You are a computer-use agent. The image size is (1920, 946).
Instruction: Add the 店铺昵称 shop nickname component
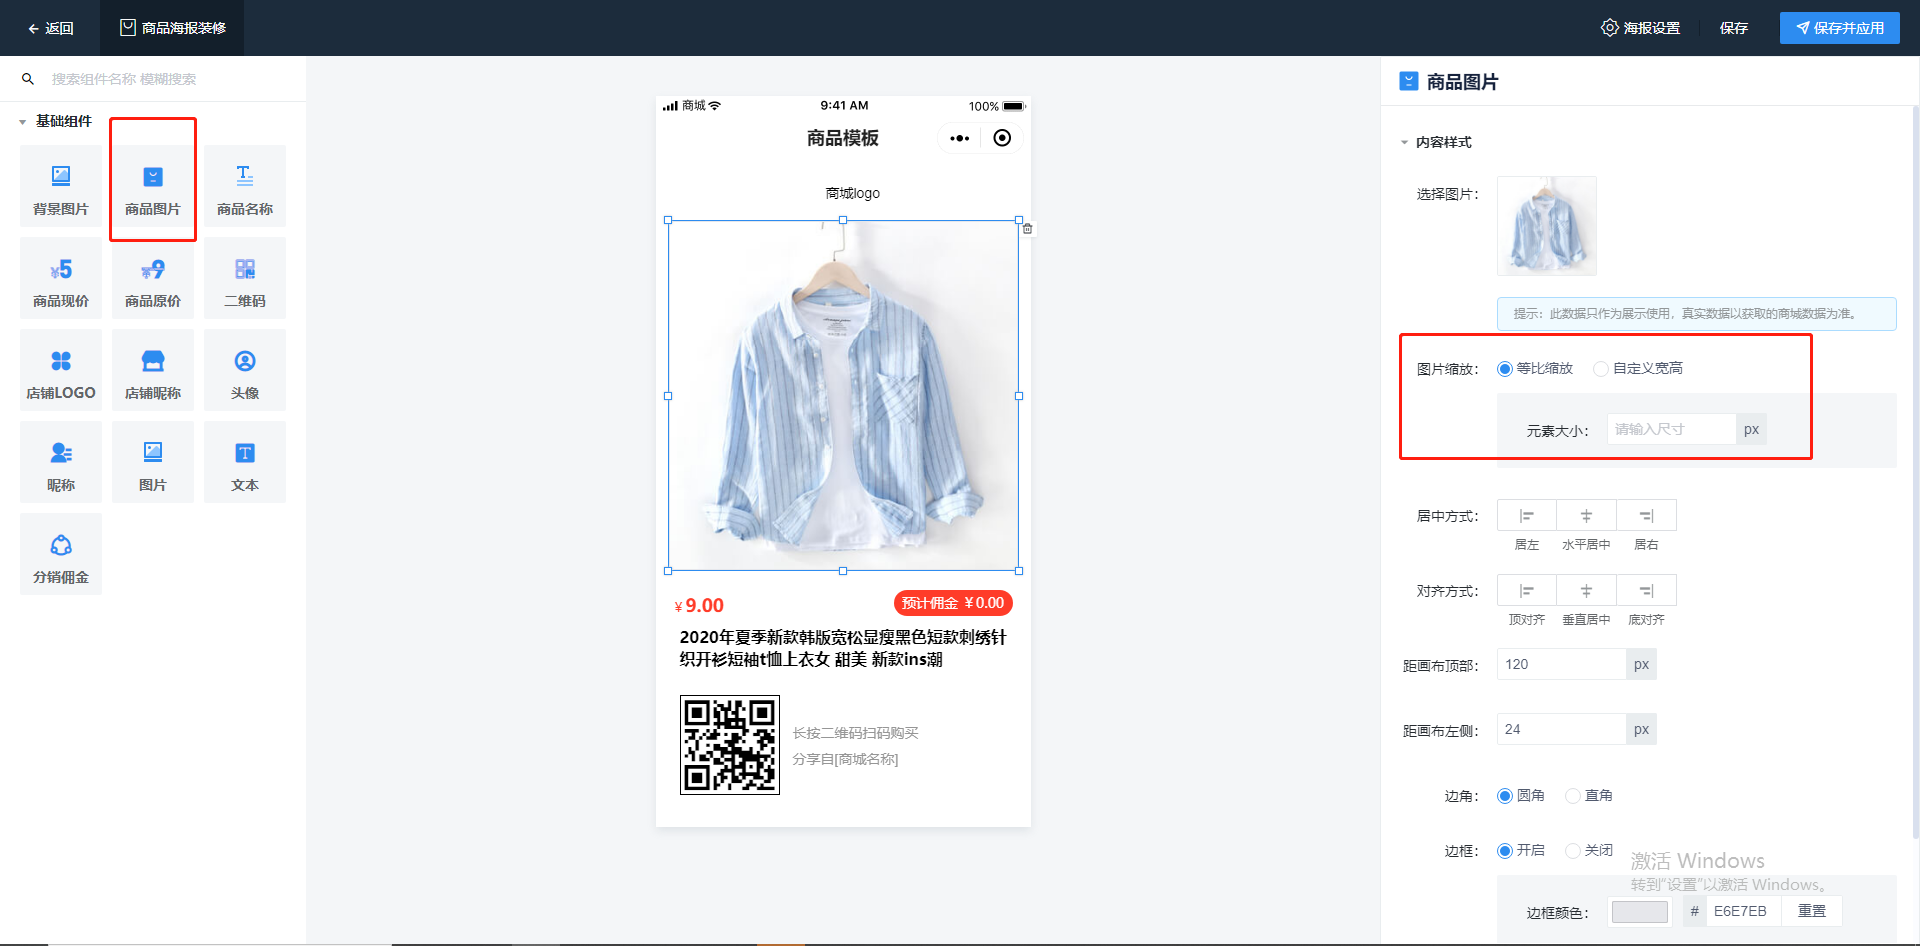[x=153, y=370]
